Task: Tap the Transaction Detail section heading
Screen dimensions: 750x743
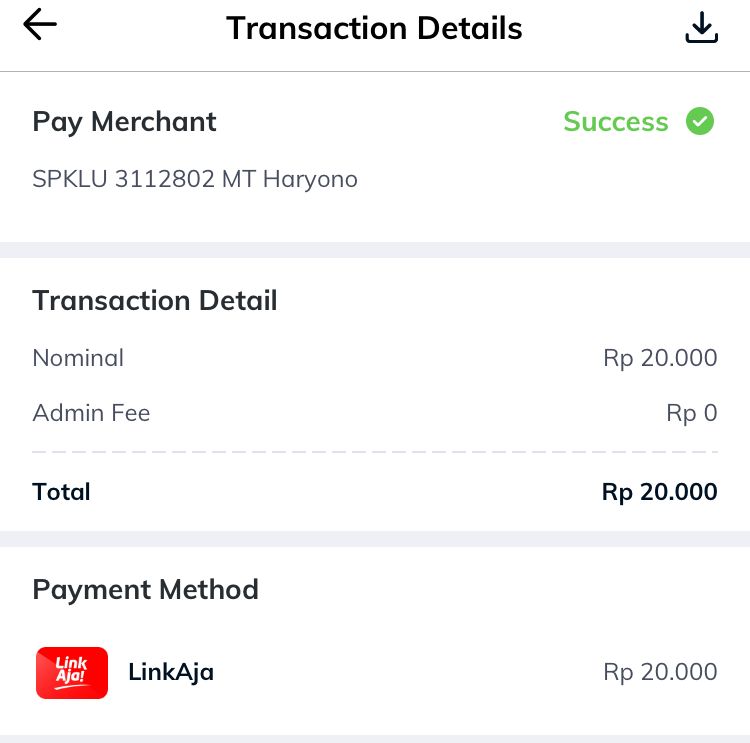Action: (155, 300)
